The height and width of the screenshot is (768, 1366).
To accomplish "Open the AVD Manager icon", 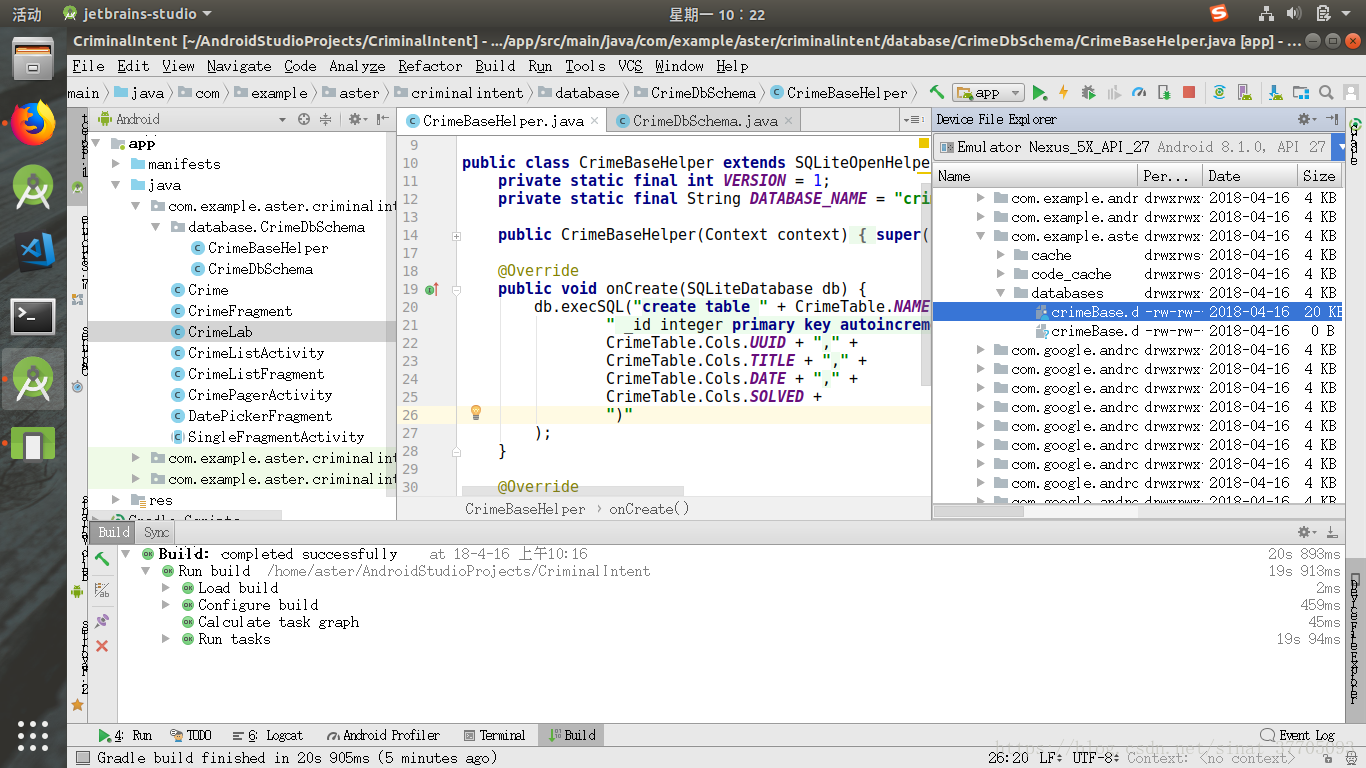I will click(x=1245, y=92).
